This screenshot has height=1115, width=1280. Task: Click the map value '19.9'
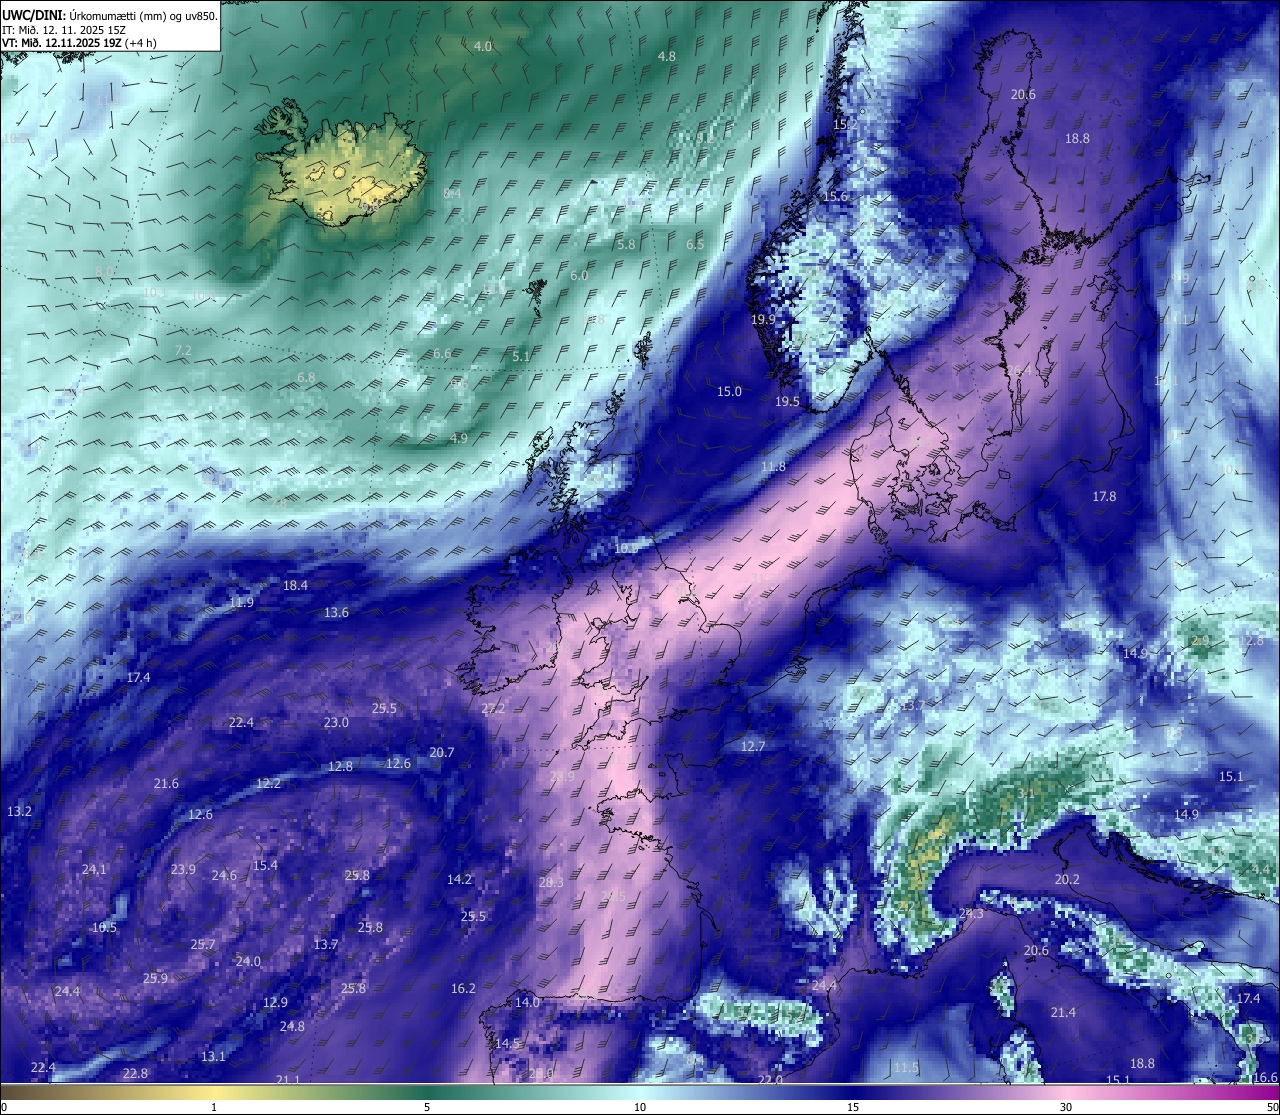pyautogui.click(x=763, y=320)
